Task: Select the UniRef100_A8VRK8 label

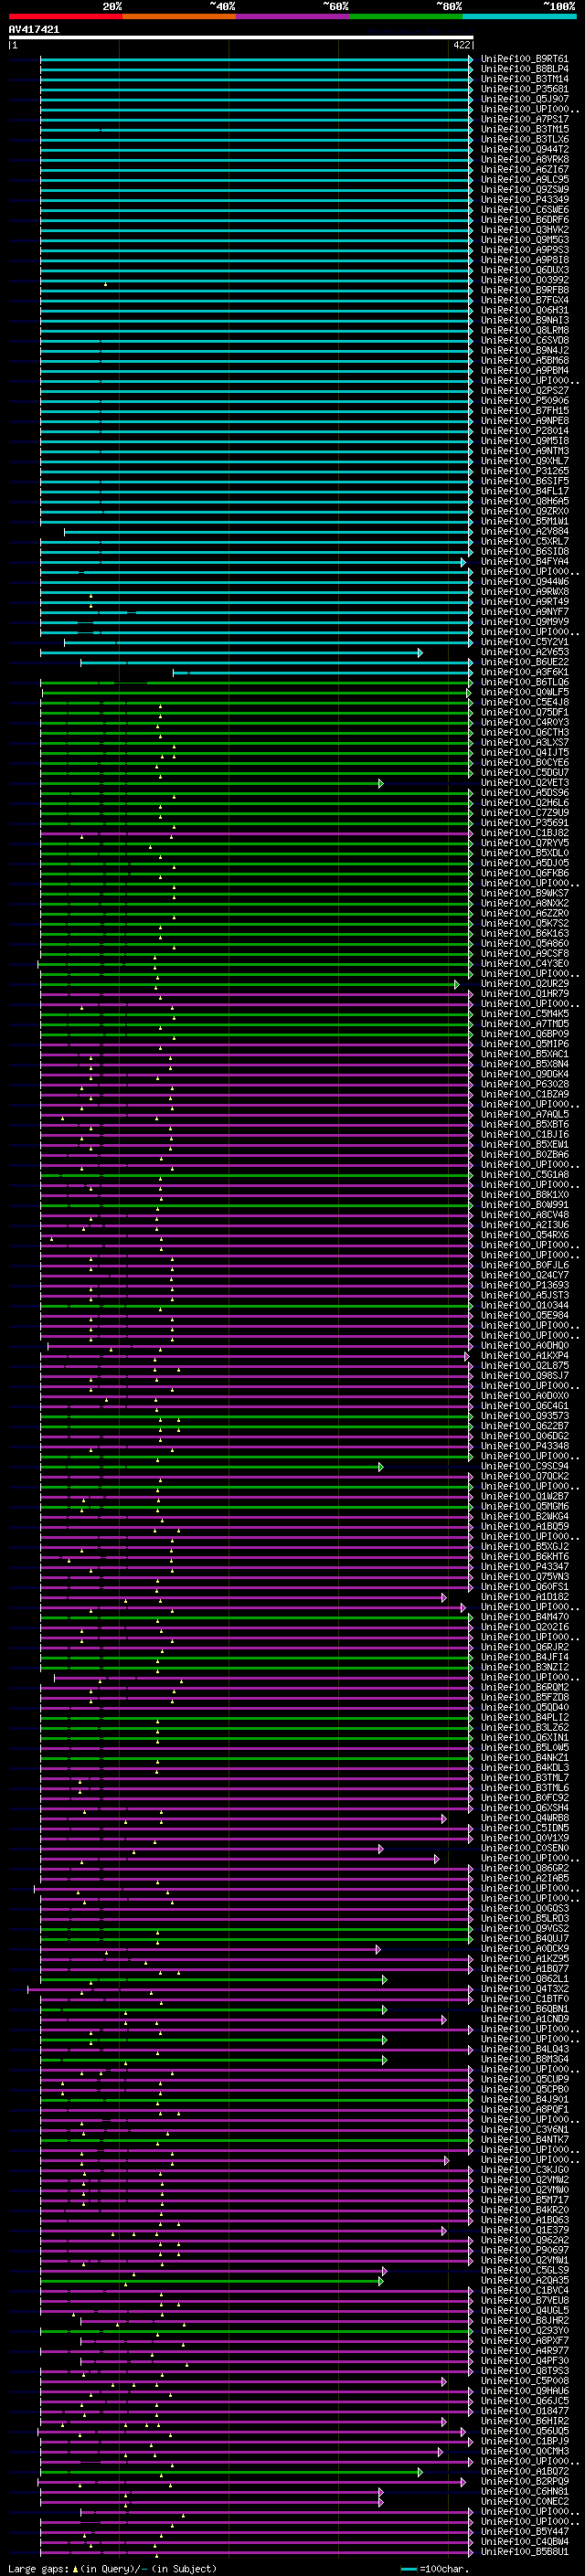Action: pos(525,159)
